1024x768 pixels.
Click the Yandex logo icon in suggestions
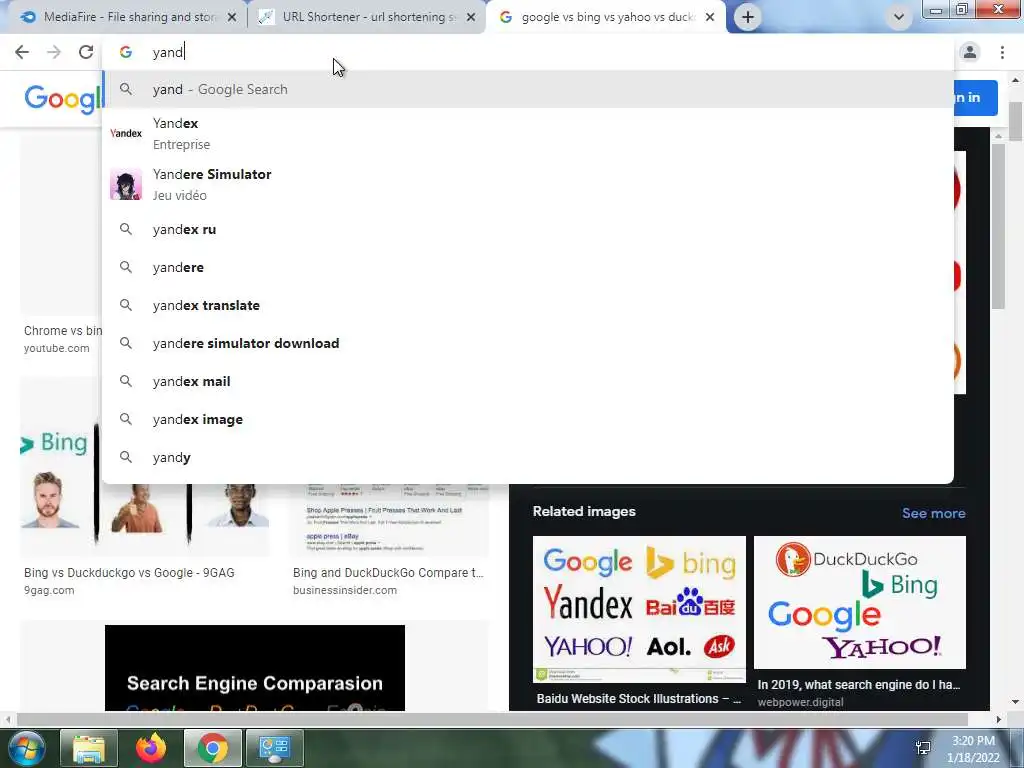pos(126,133)
